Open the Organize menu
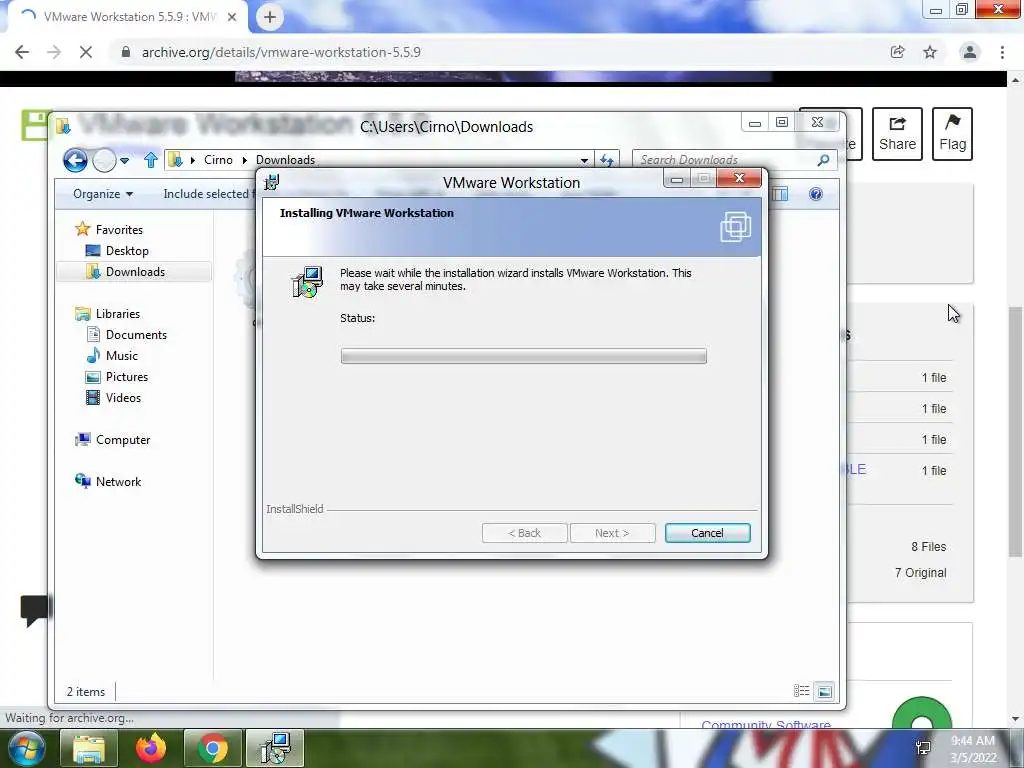This screenshot has width=1024, height=768. coord(103,194)
